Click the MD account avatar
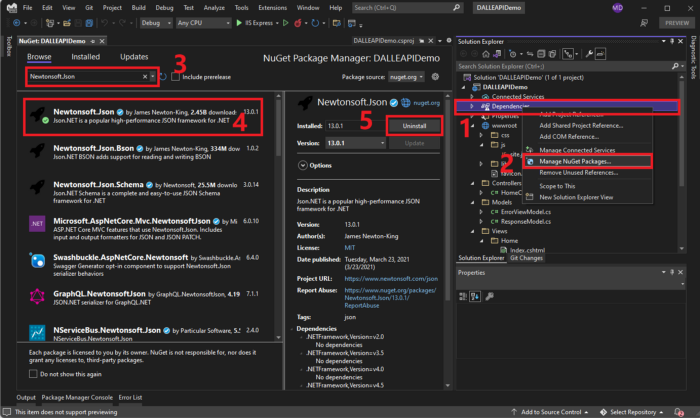 (x=617, y=8)
